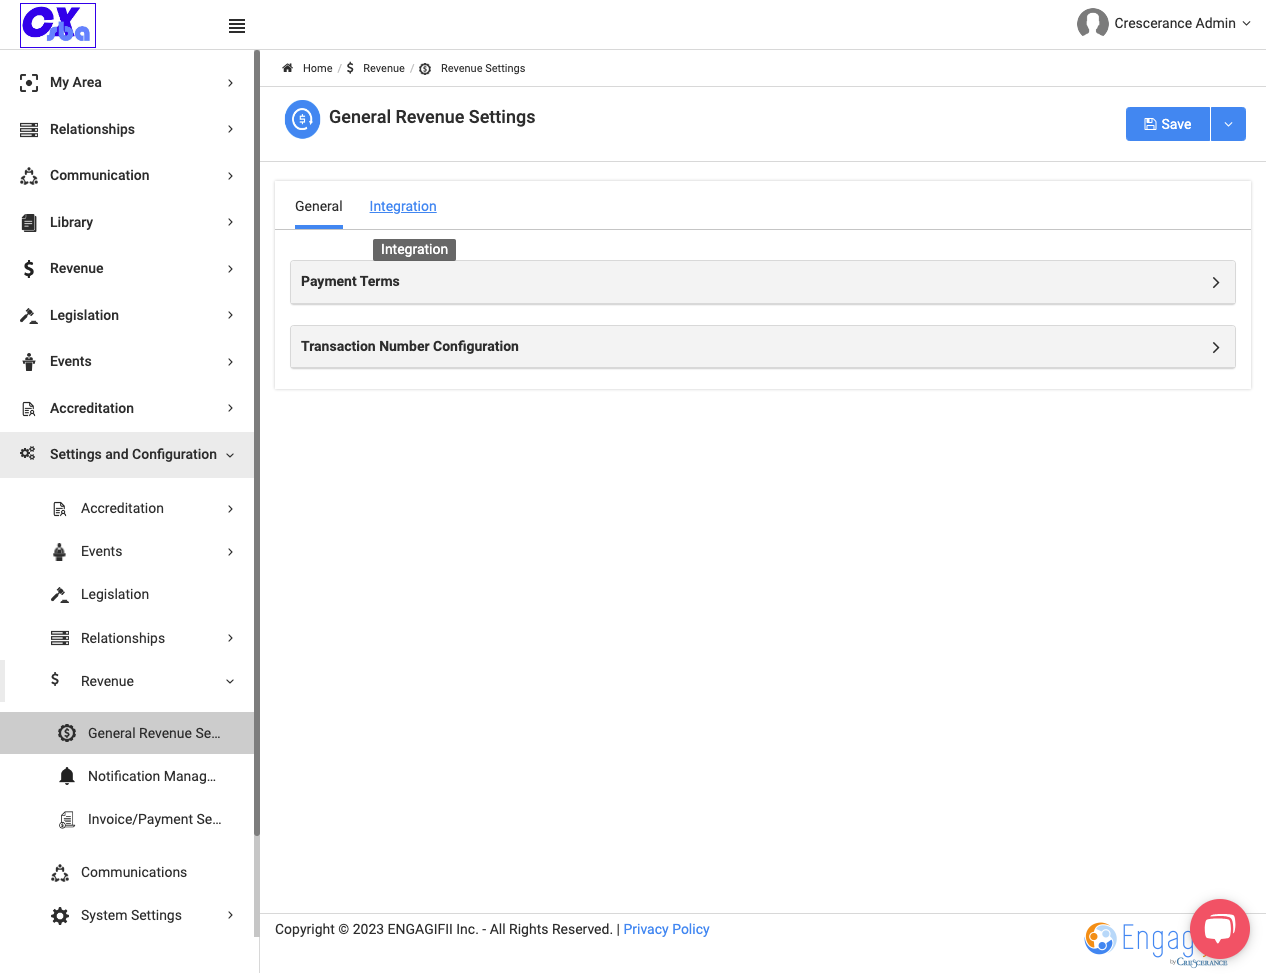Expand top-level Relationships chevron
The width and height of the screenshot is (1266, 975).
pos(230,129)
